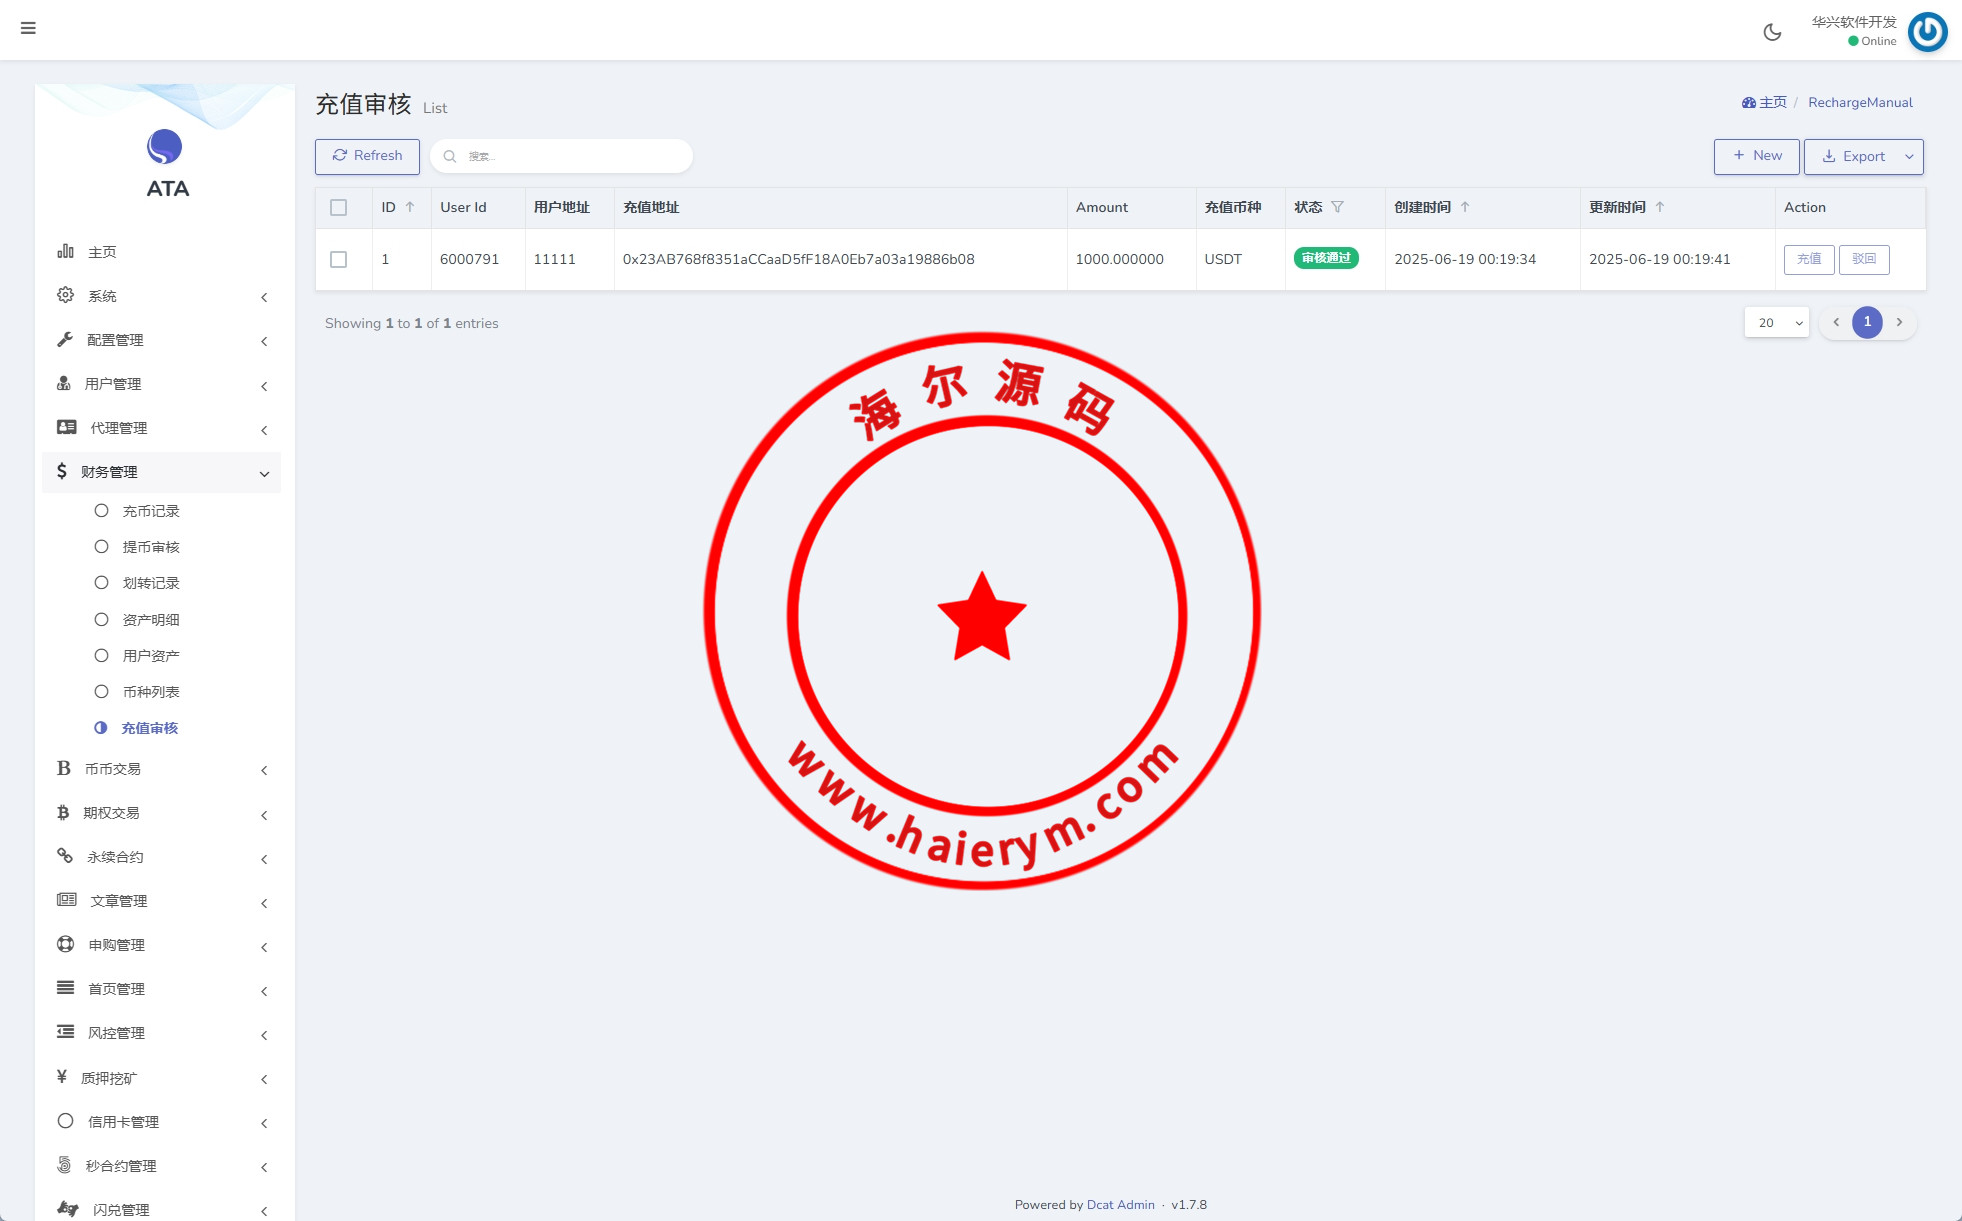Check the row 1 checkbox
The height and width of the screenshot is (1221, 1962).
pyautogui.click(x=339, y=259)
